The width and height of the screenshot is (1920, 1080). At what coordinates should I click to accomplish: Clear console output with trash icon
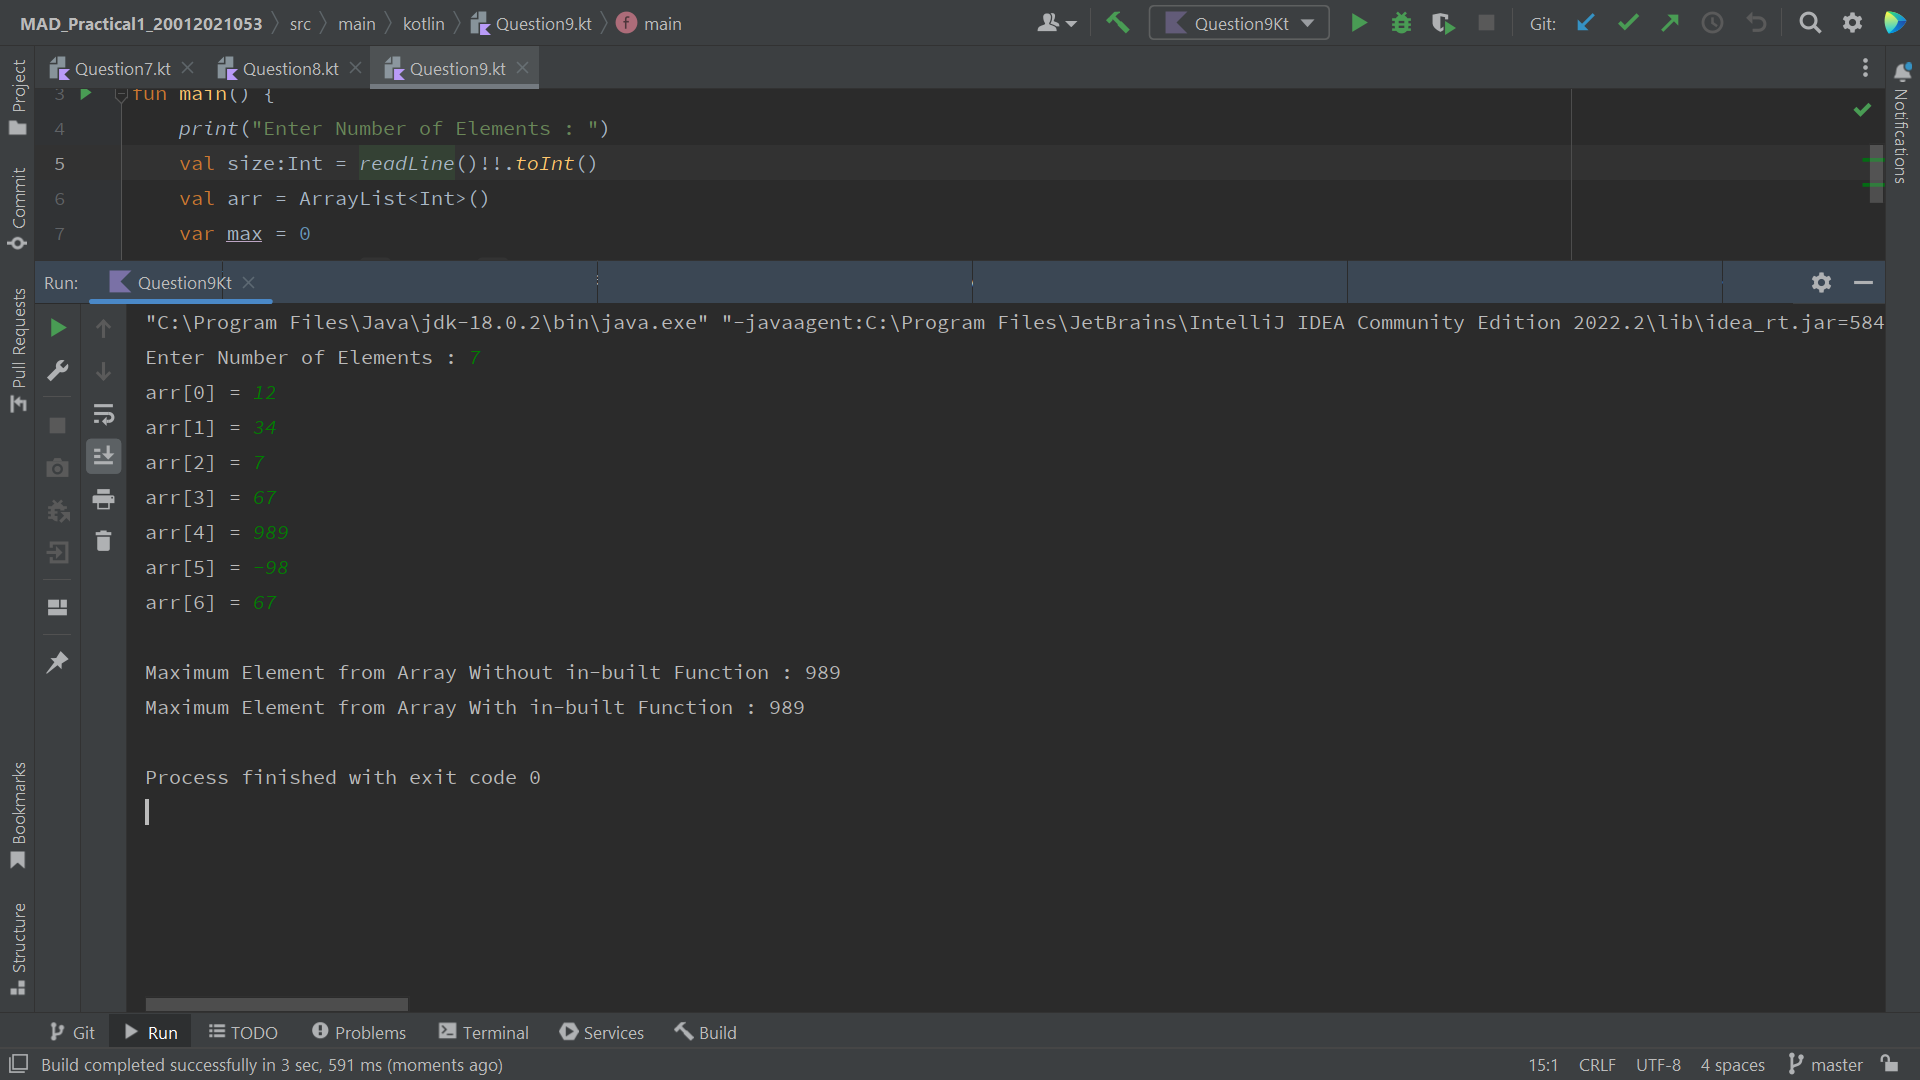[103, 541]
